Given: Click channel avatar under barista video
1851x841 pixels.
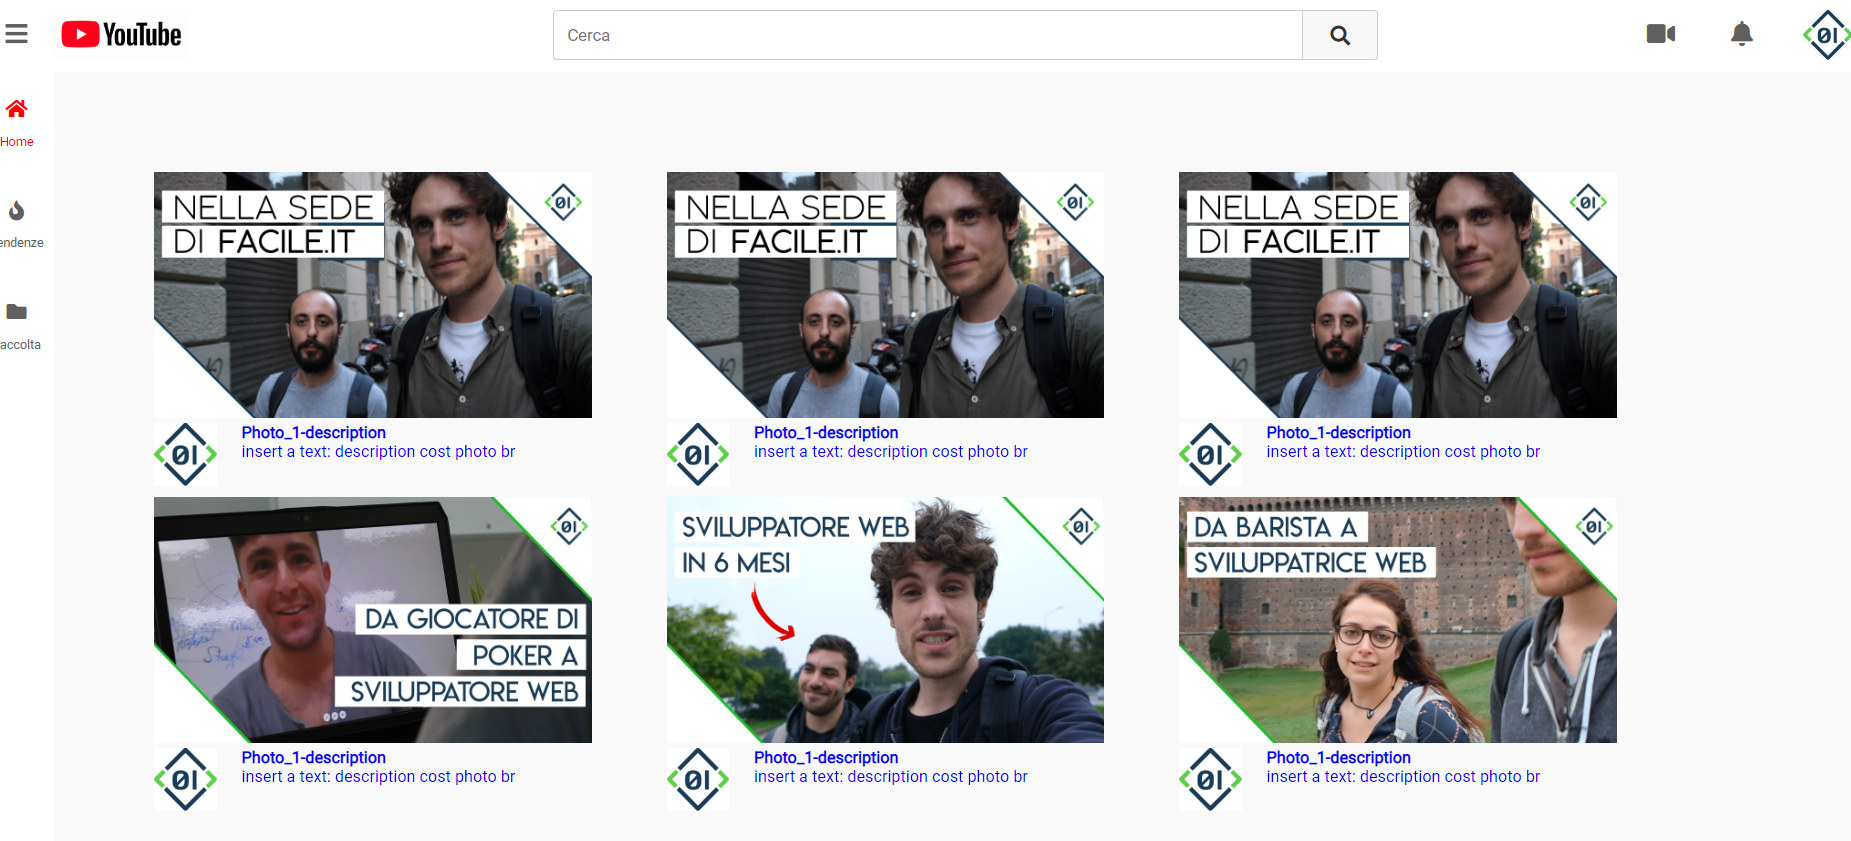Looking at the screenshot, I should click(x=1211, y=780).
